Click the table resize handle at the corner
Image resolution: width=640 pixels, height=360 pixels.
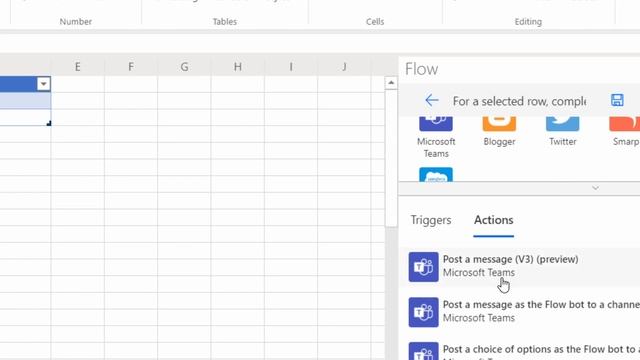[x=49, y=123]
